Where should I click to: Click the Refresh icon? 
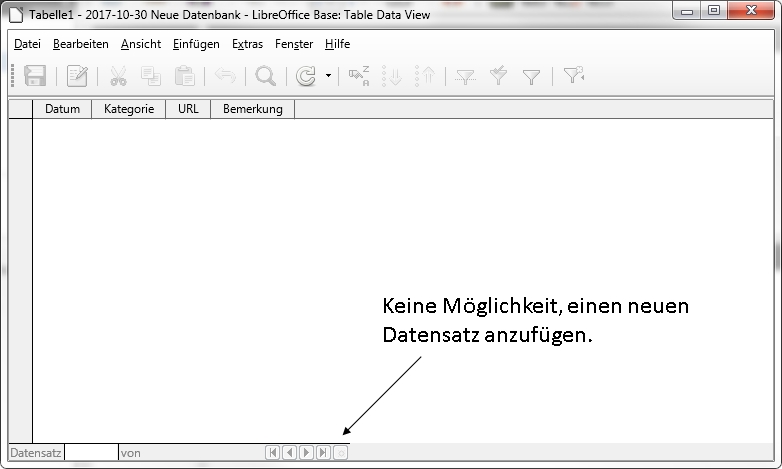pyautogui.click(x=306, y=76)
